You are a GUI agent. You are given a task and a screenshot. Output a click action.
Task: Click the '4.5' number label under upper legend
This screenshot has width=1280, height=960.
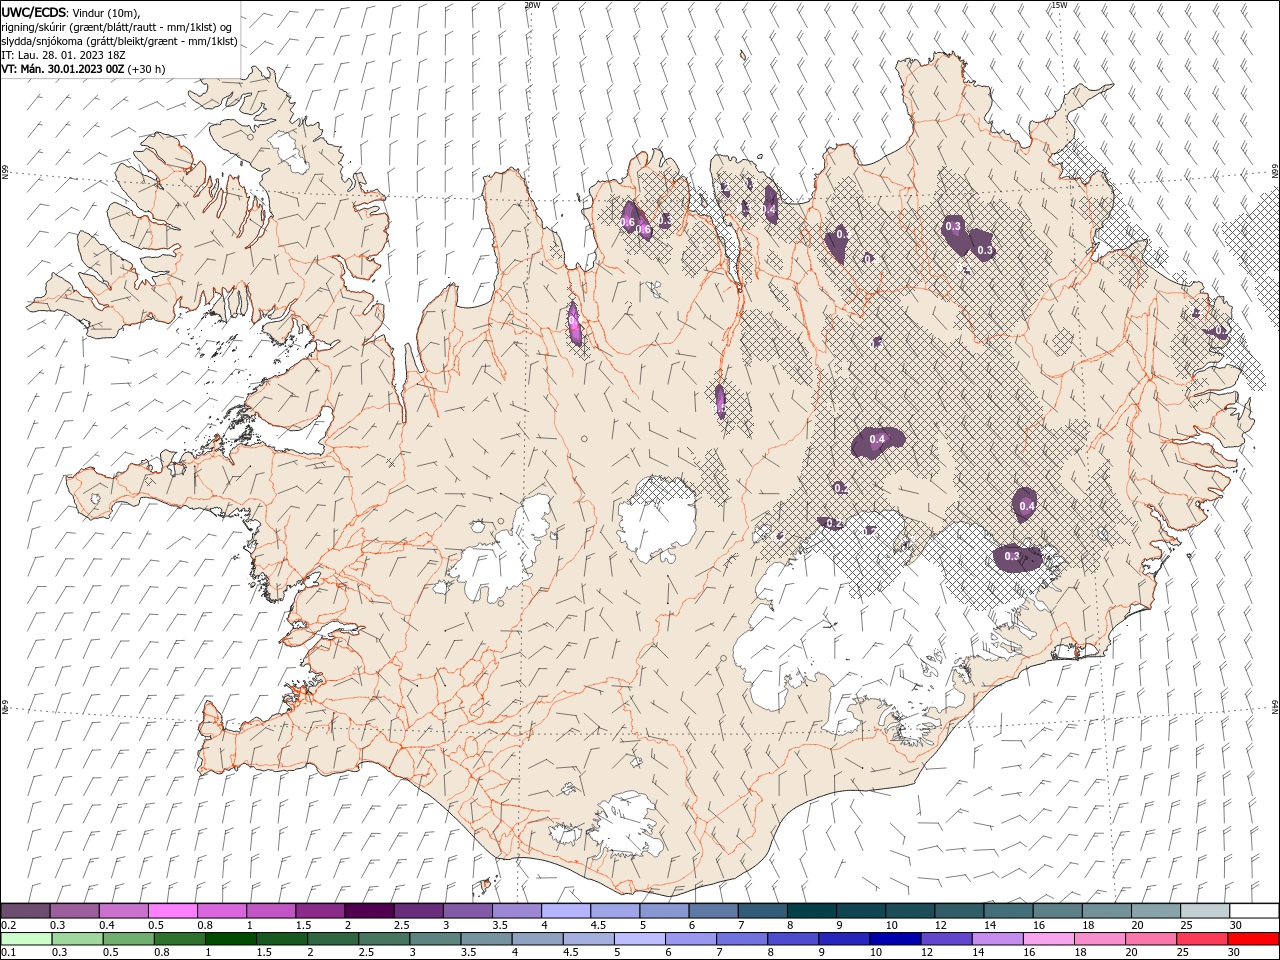(598, 925)
